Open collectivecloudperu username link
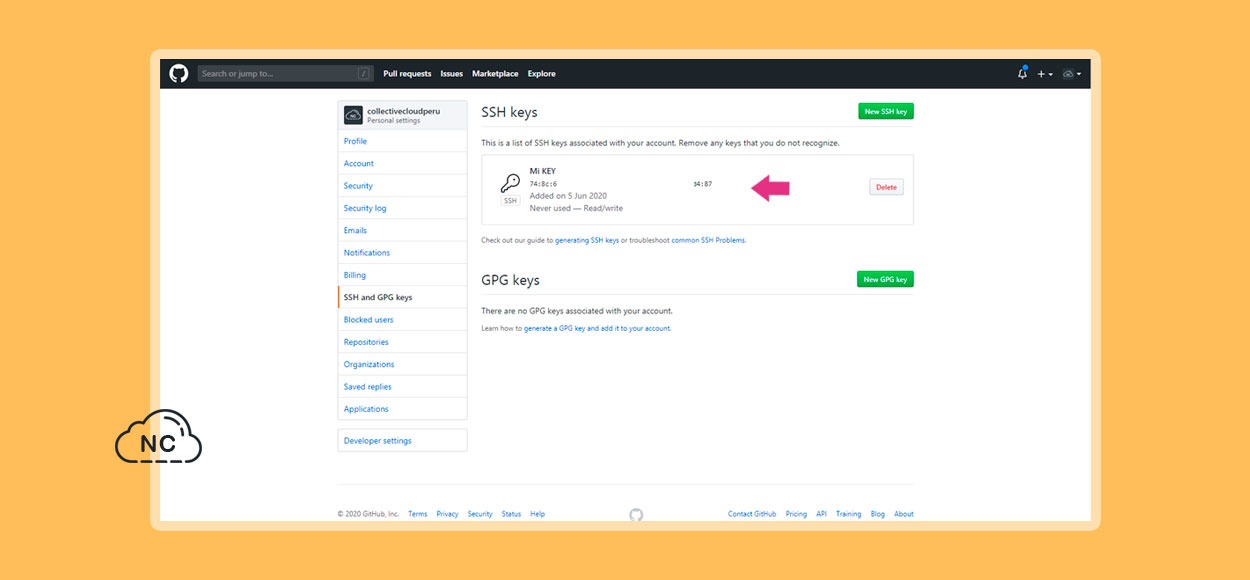This screenshot has width=1250, height=580. coord(403,111)
